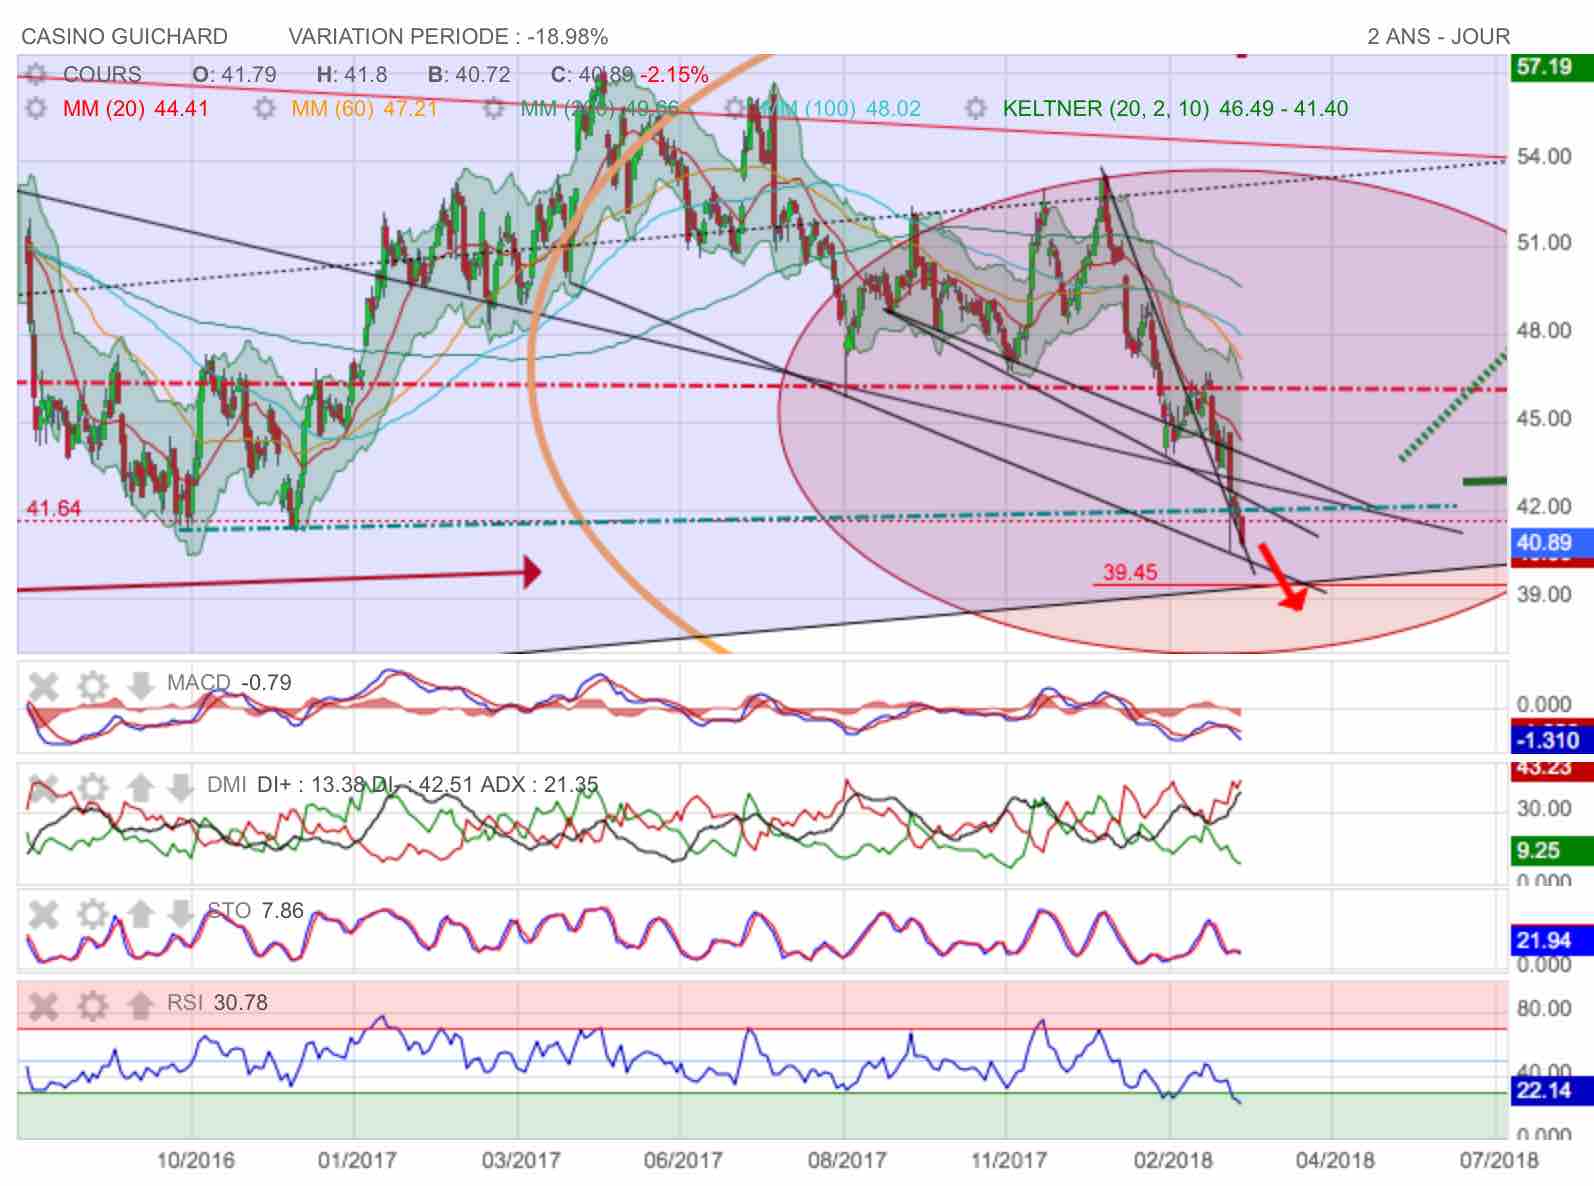Move the DMI panel down

click(180, 788)
